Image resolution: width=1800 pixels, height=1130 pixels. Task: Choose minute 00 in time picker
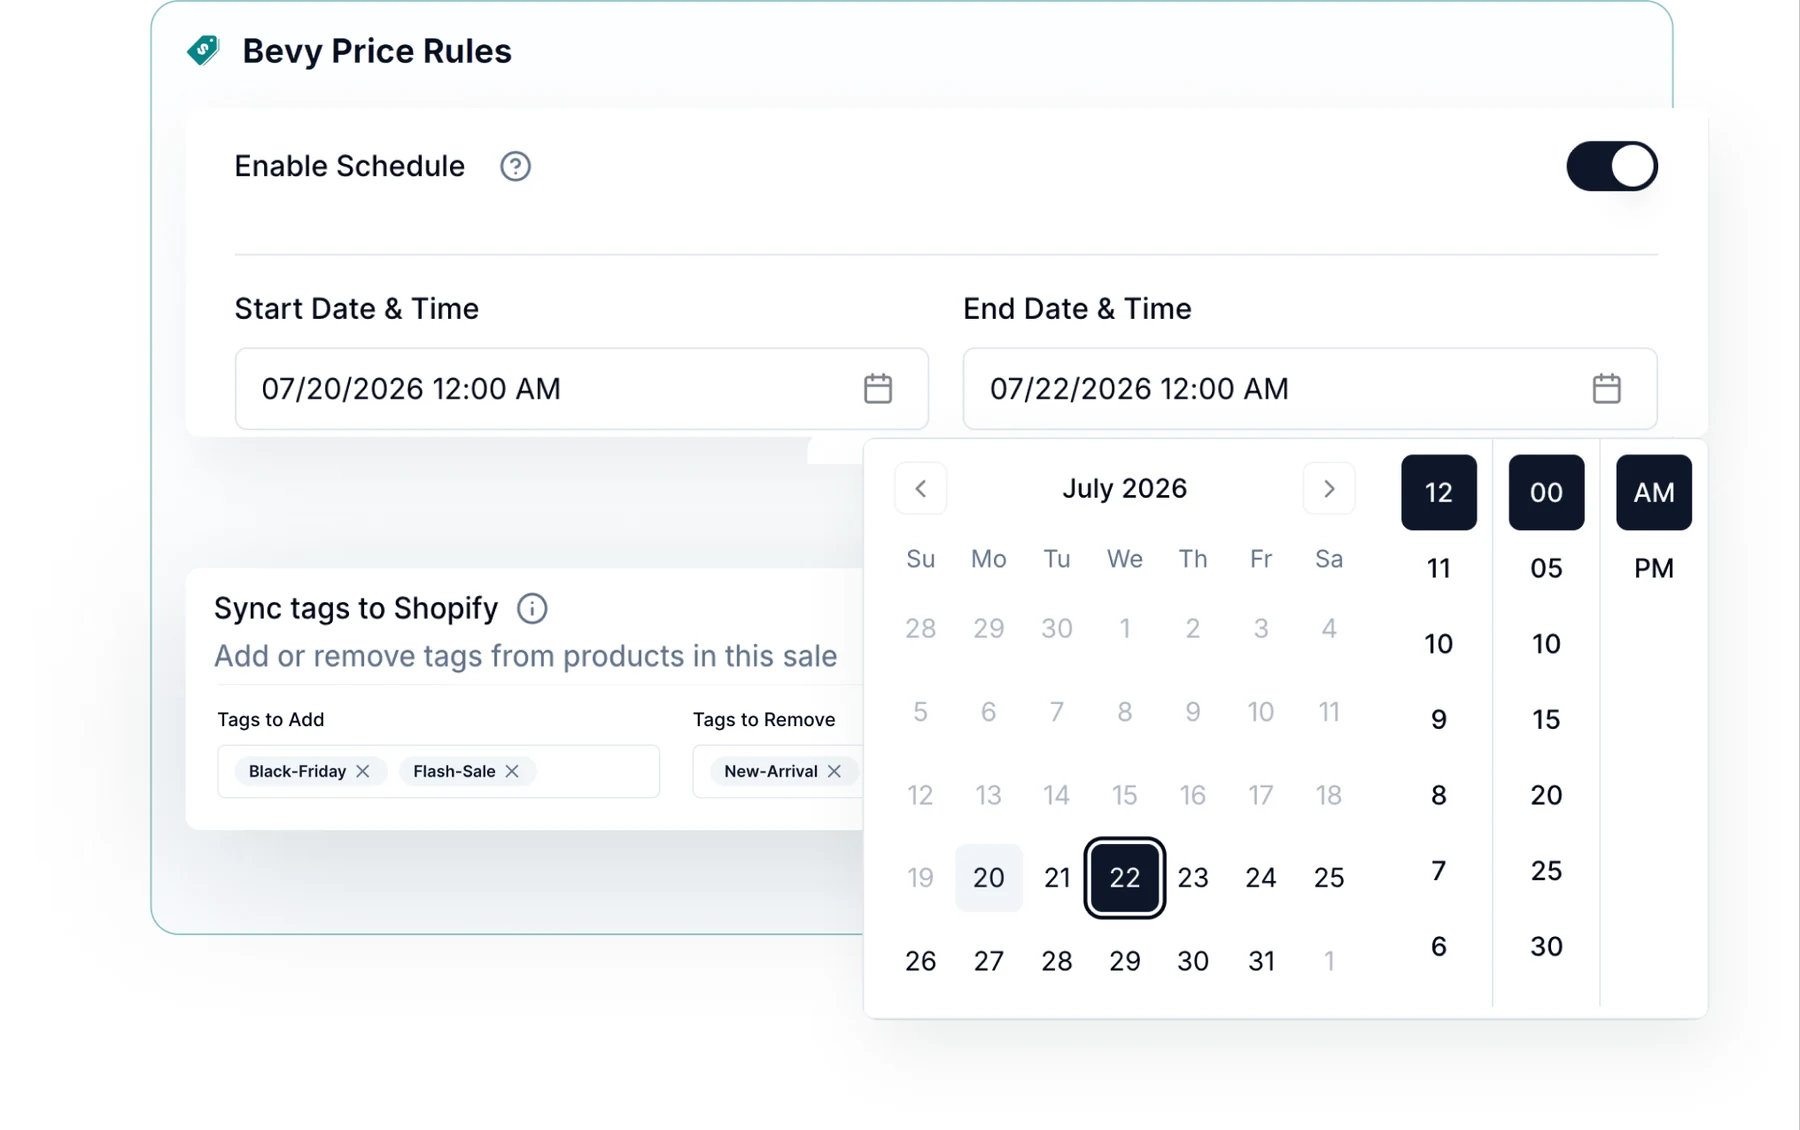(1547, 492)
